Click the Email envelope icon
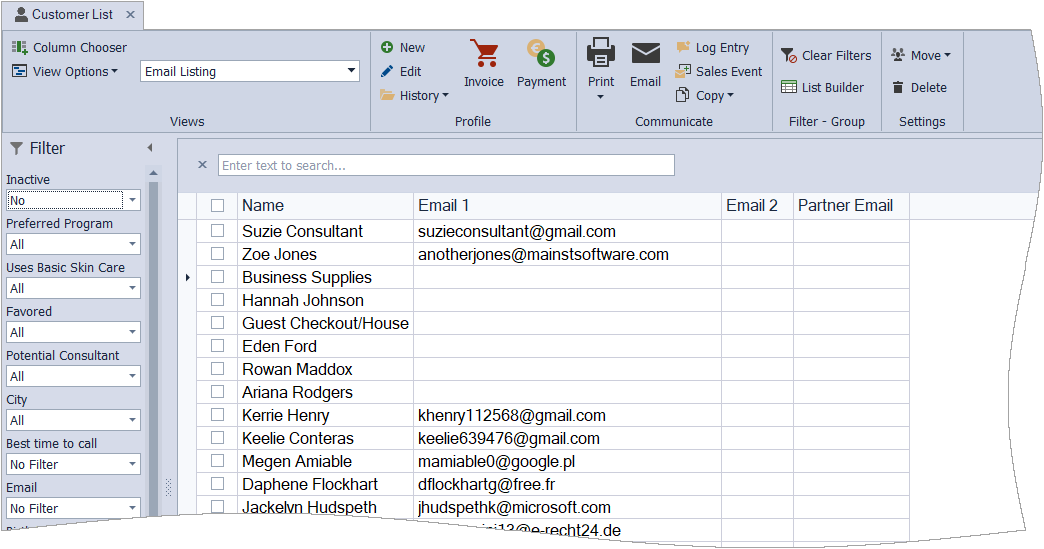The image size is (1044, 549). pyautogui.click(x=645, y=55)
